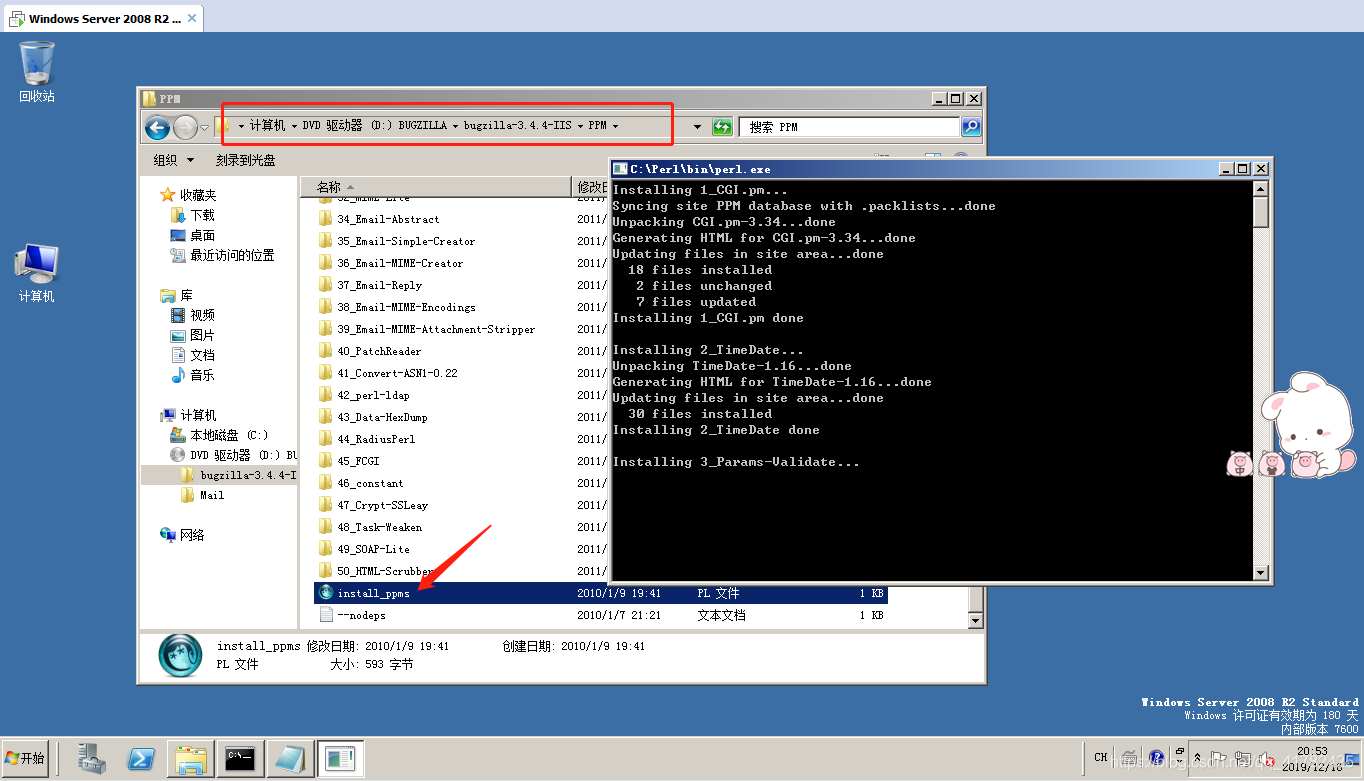Open recent locations dropdown beside forward arrow

tap(205, 127)
